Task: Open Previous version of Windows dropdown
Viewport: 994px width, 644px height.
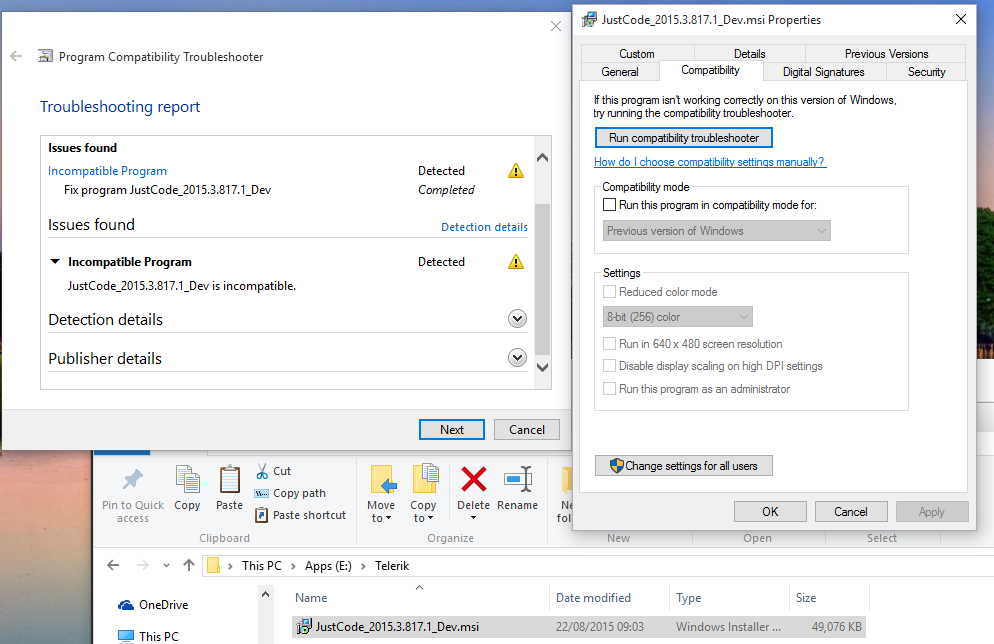Action: pyautogui.click(x=716, y=231)
